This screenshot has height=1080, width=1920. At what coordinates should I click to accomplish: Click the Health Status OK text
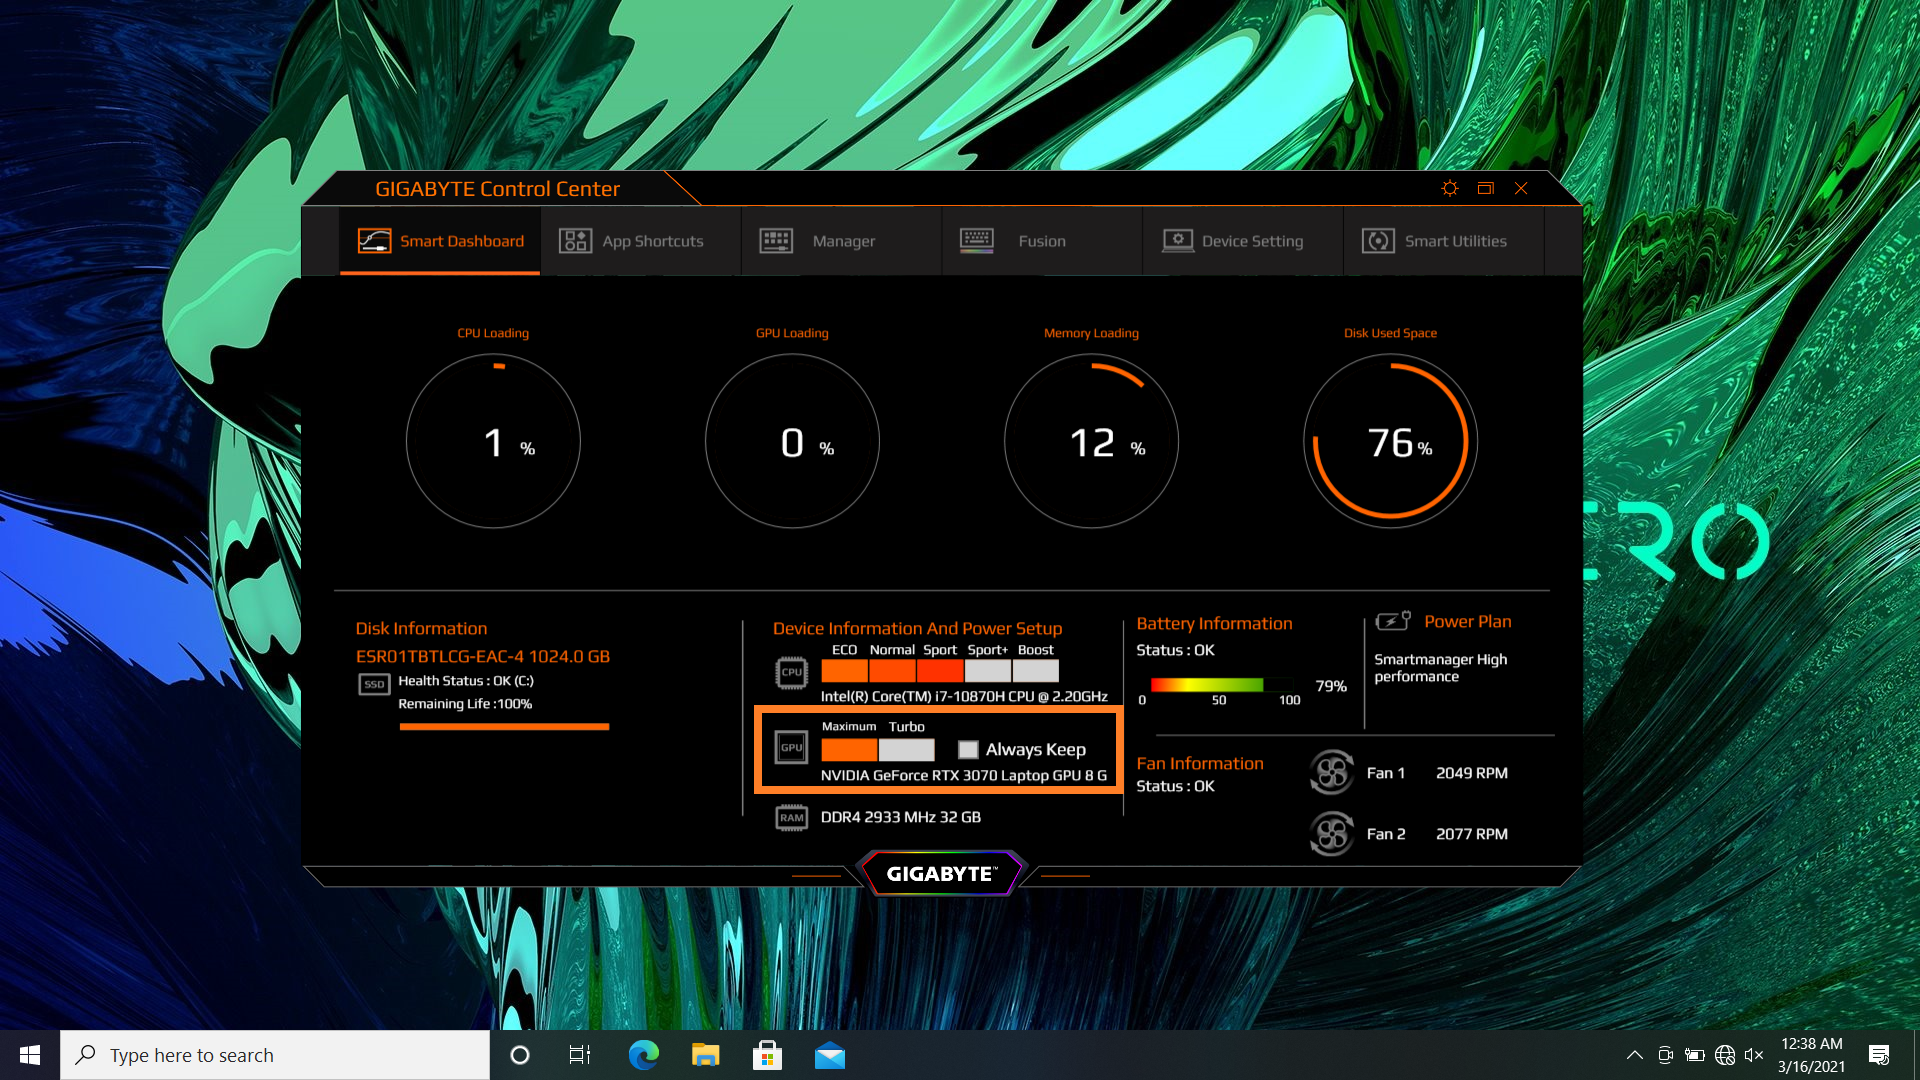(x=466, y=681)
